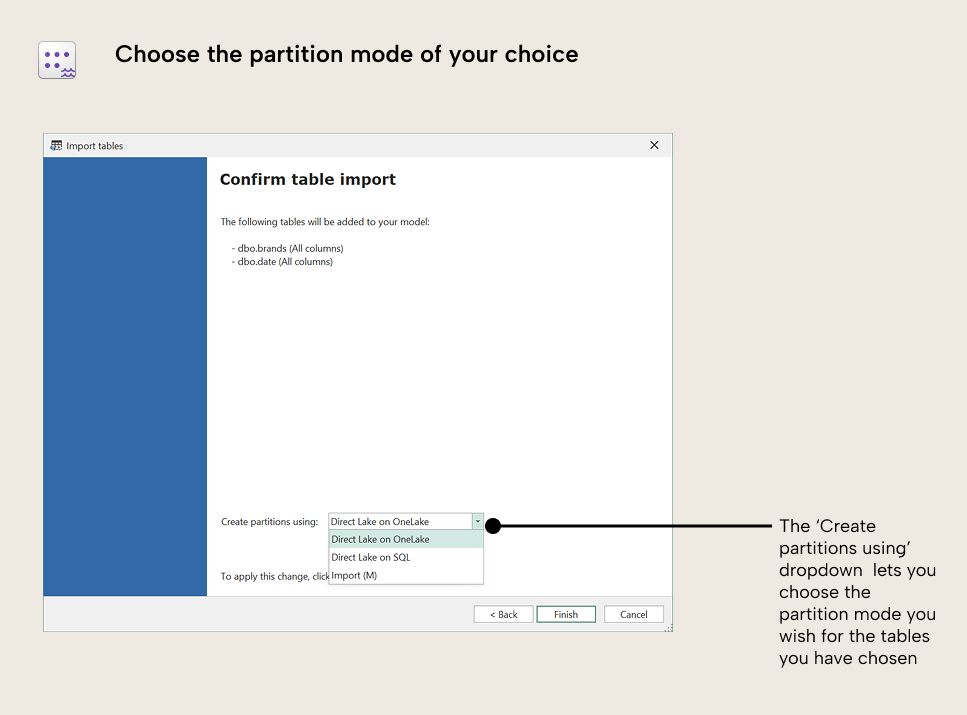
Task: Click the table icon before 'Import tables' text
Action: pyautogui.click(x=56, y=145)
